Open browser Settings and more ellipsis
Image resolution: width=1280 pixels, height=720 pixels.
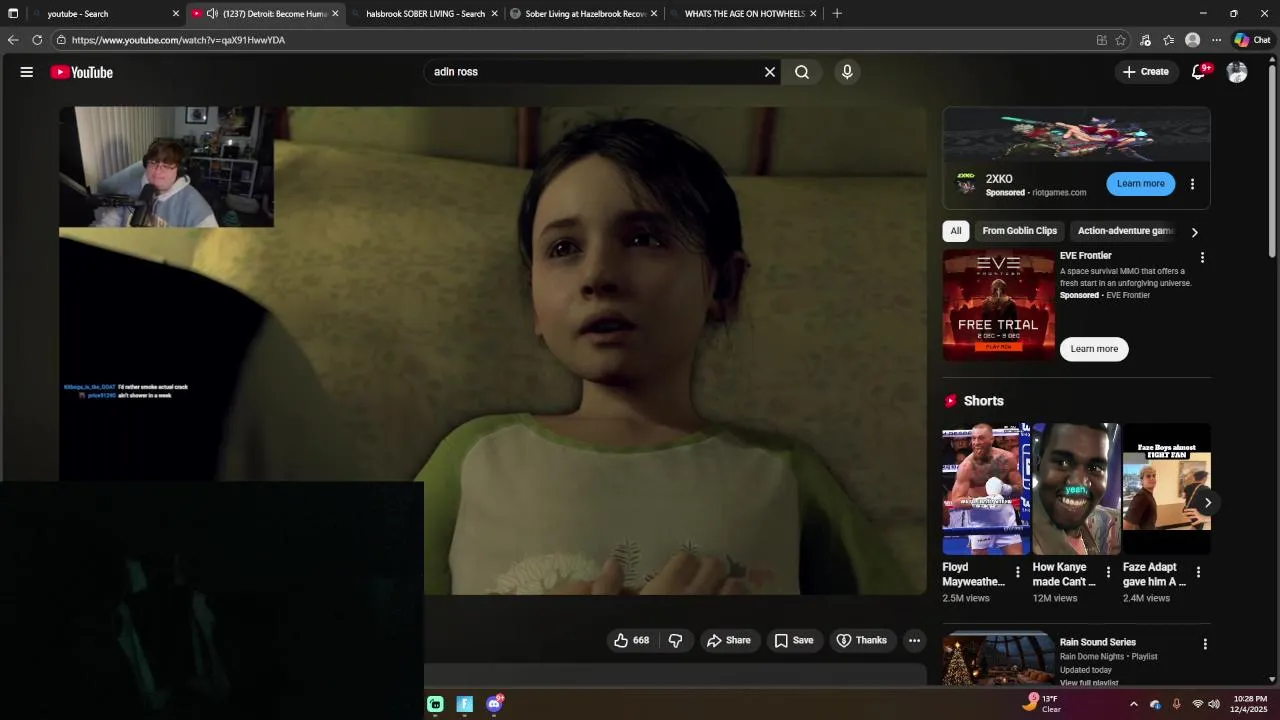(x=1216, y=40)
